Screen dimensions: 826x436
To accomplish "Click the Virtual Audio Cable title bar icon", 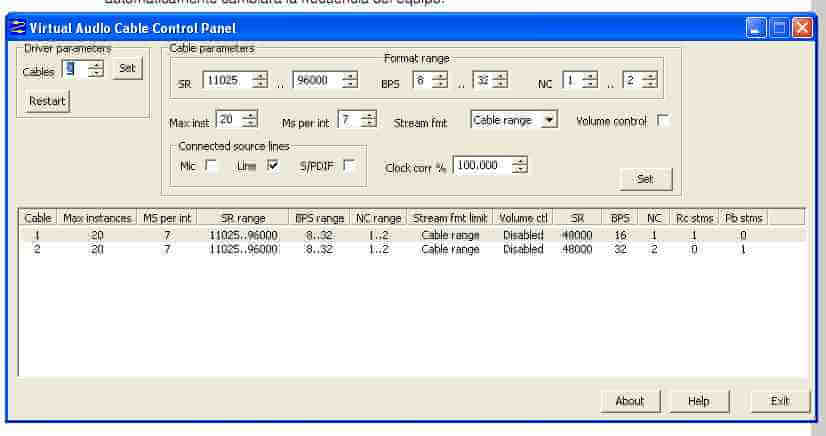I will click(x=18, y=27).
